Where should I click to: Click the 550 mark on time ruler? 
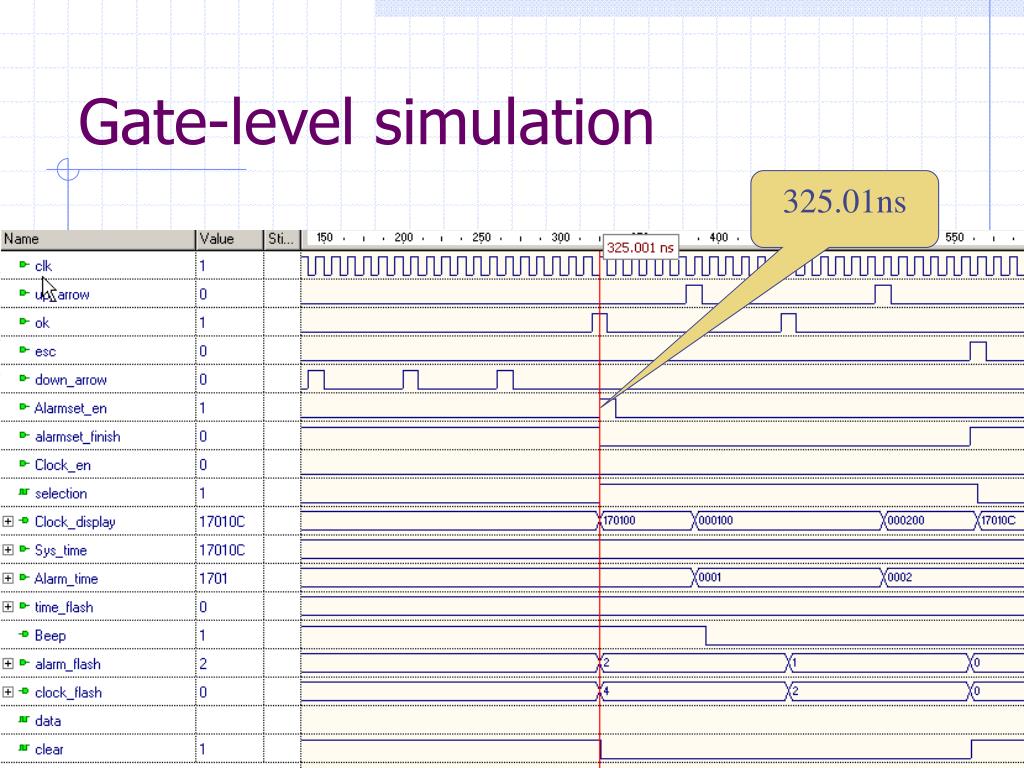pyautogui.click(x=955, y=238)
